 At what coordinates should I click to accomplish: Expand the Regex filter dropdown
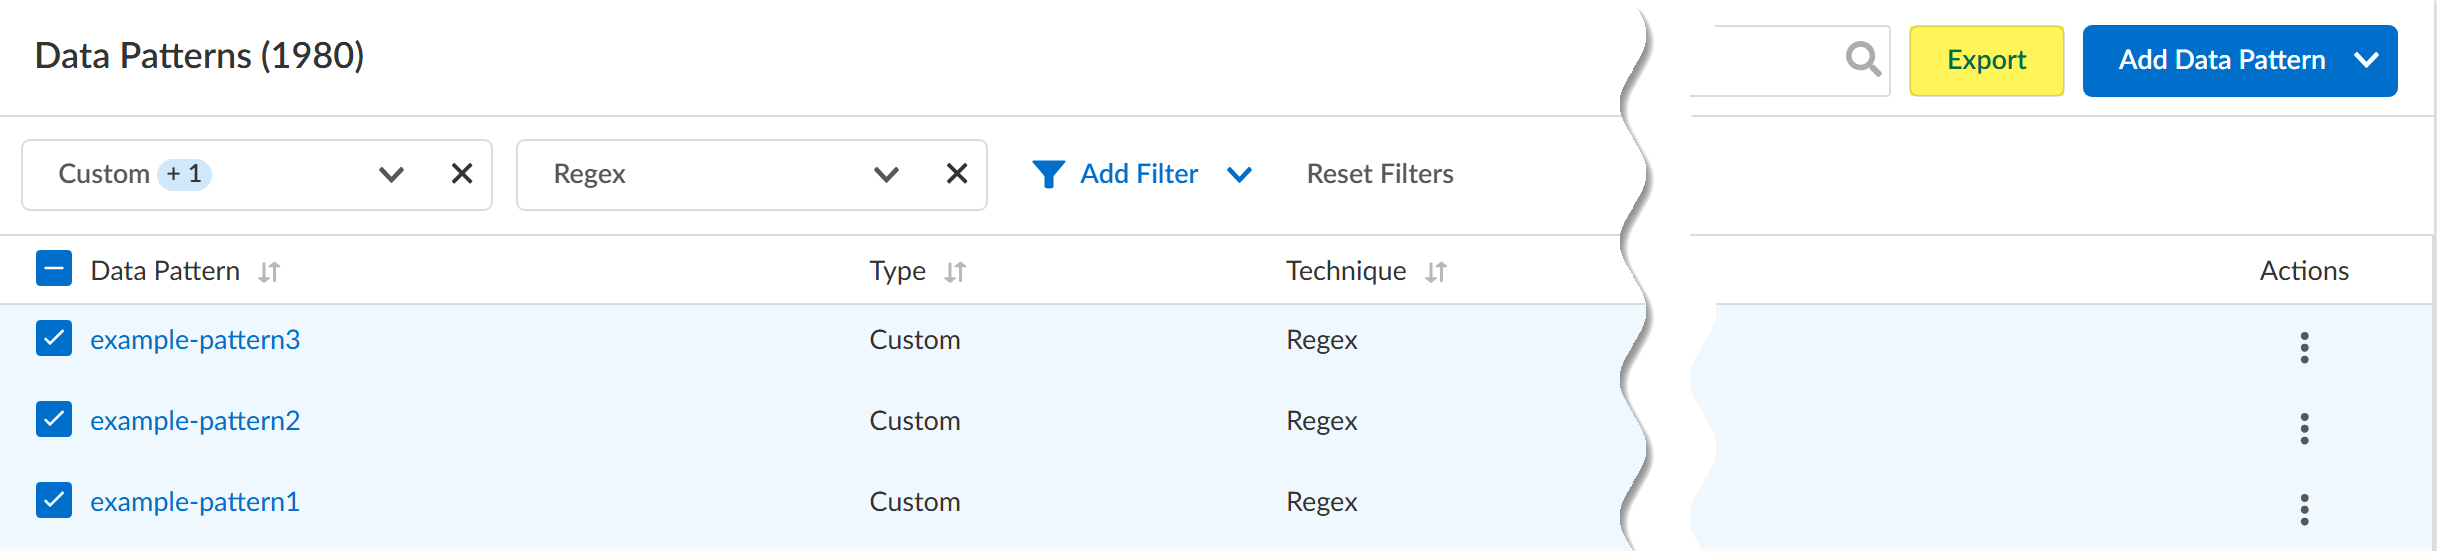point(886,175)
